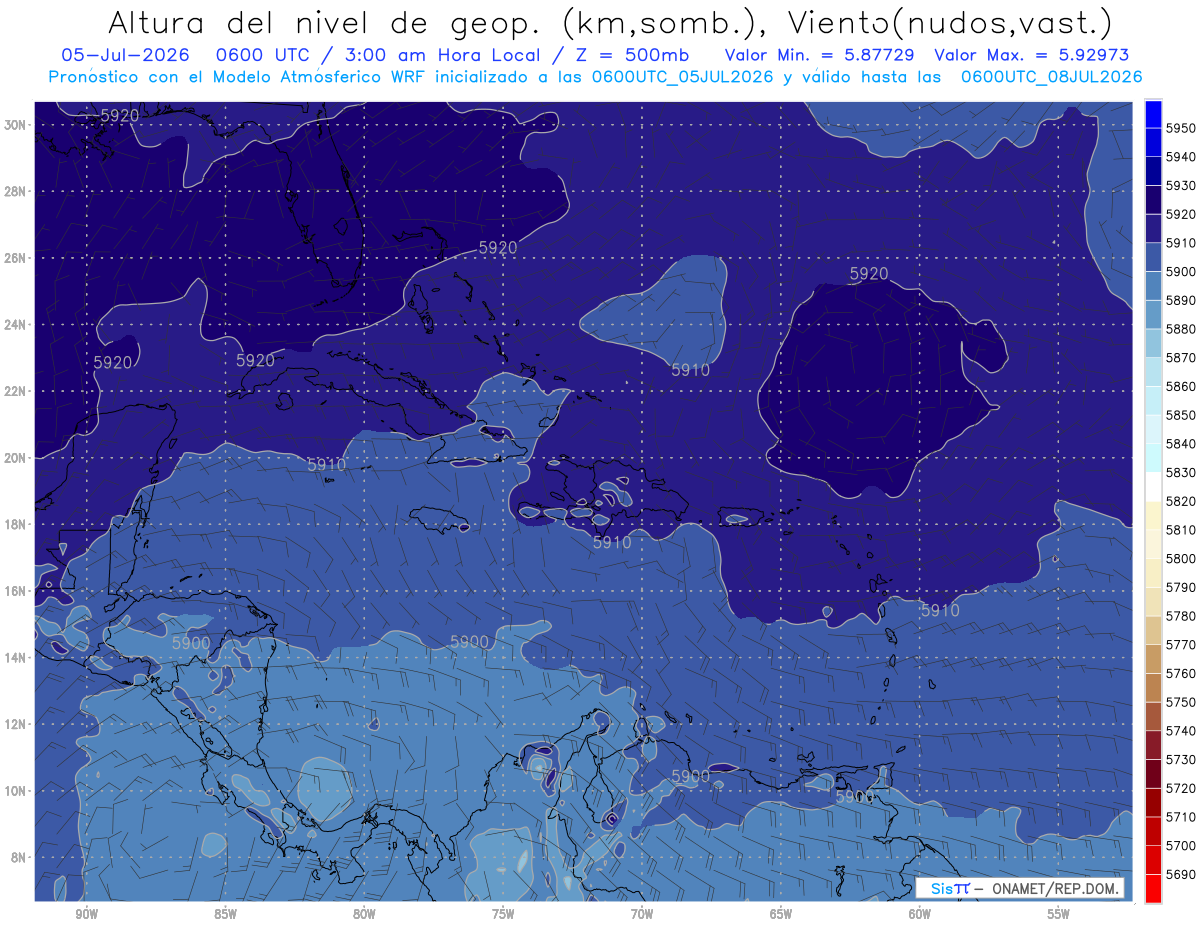Click the "18N" latitude axis label

tap(16, 524)
